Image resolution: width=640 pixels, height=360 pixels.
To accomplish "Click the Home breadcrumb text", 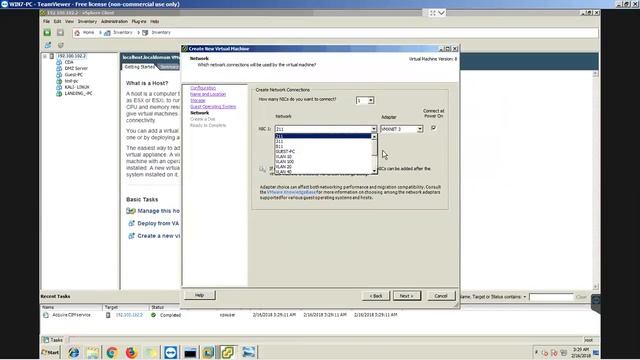I will click(89, 33).
